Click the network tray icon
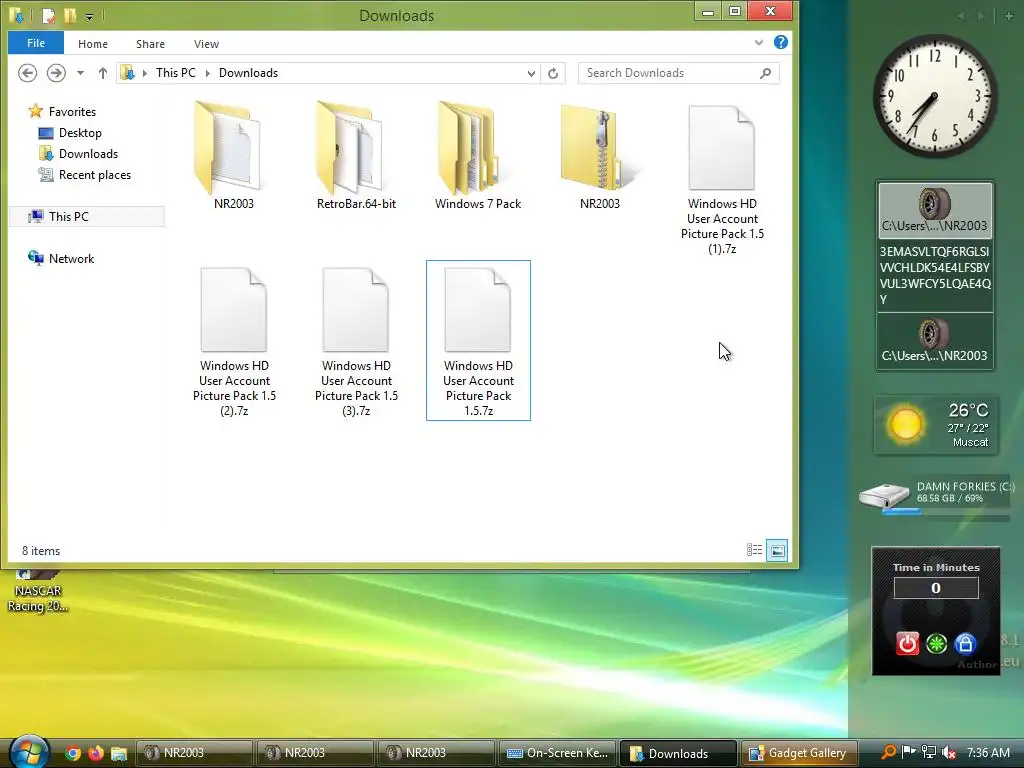This screenshot has height=768, width=1024. 929,753
